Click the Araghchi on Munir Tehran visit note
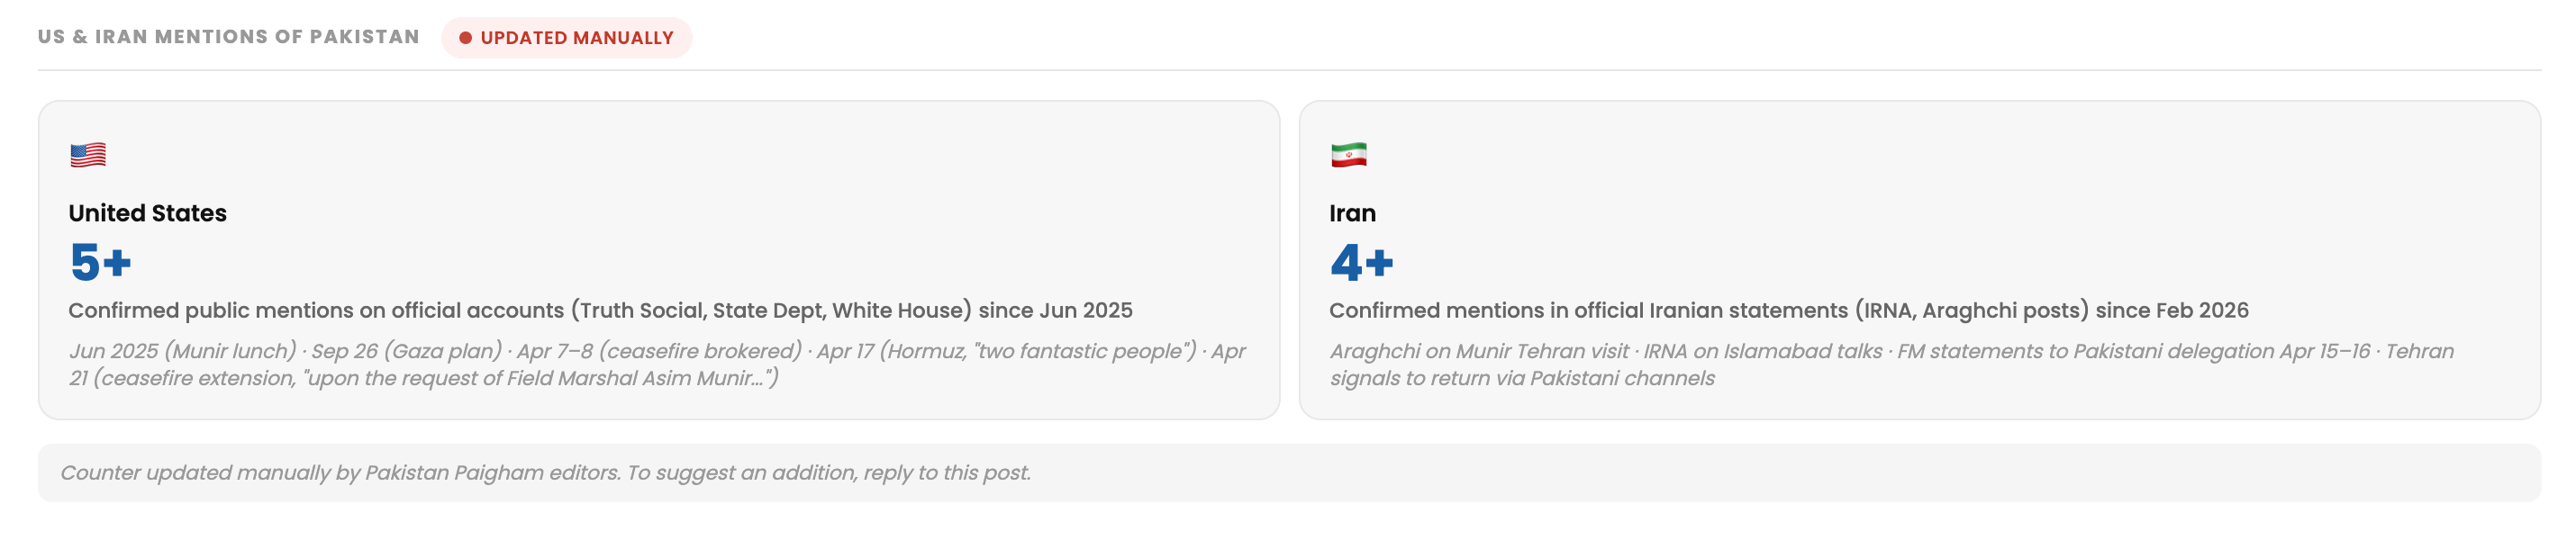The width and height of the screenshot is (2576, 540). [1479, 351]
